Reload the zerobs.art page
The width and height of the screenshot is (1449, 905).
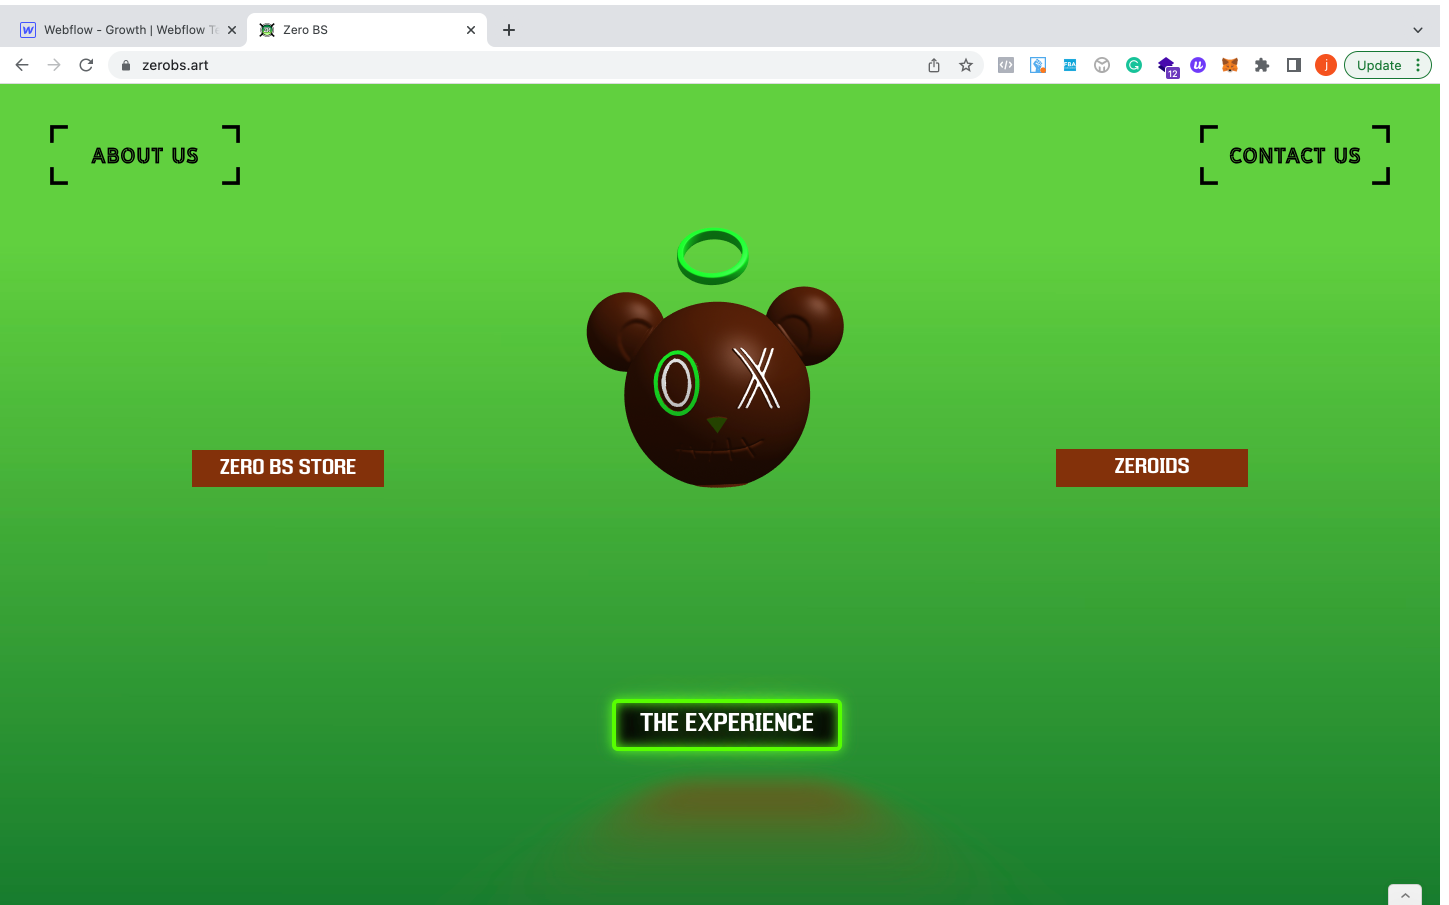coord(86,65)
